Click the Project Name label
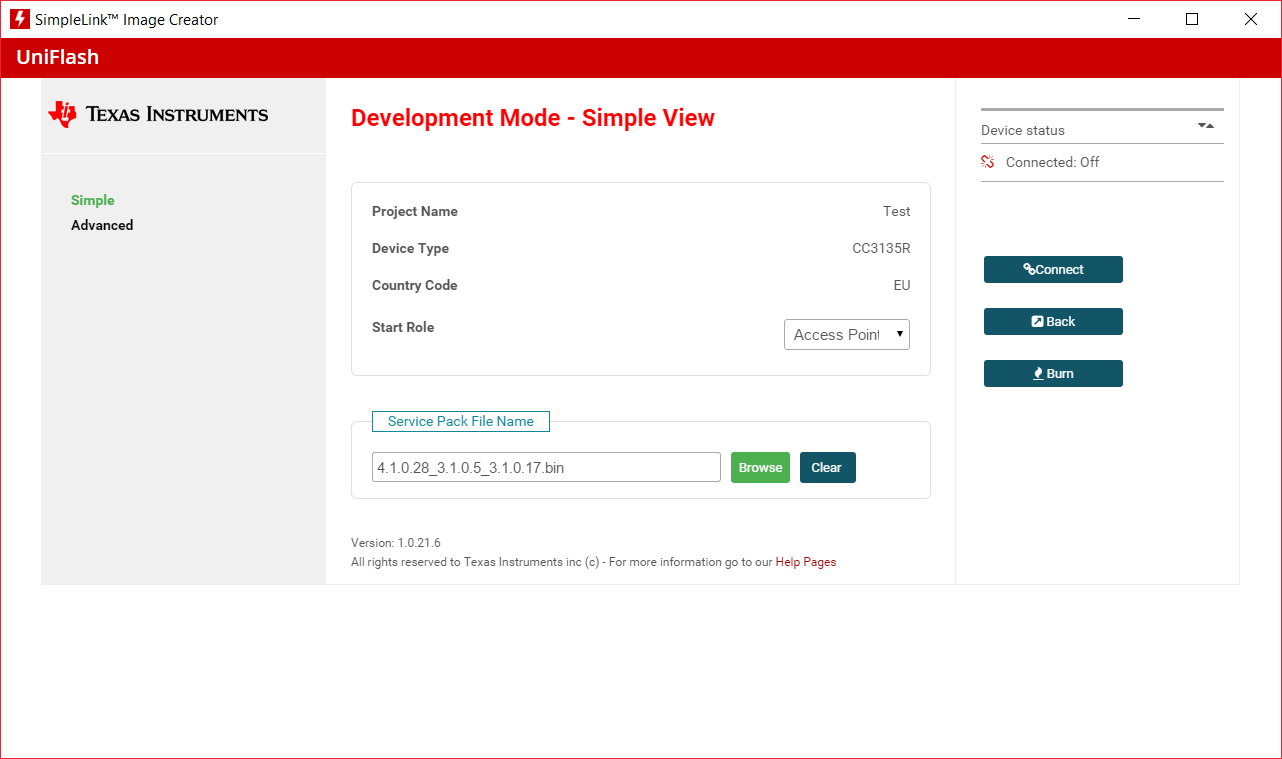Viewport: 1282px width, 759px height. (415, 211)
